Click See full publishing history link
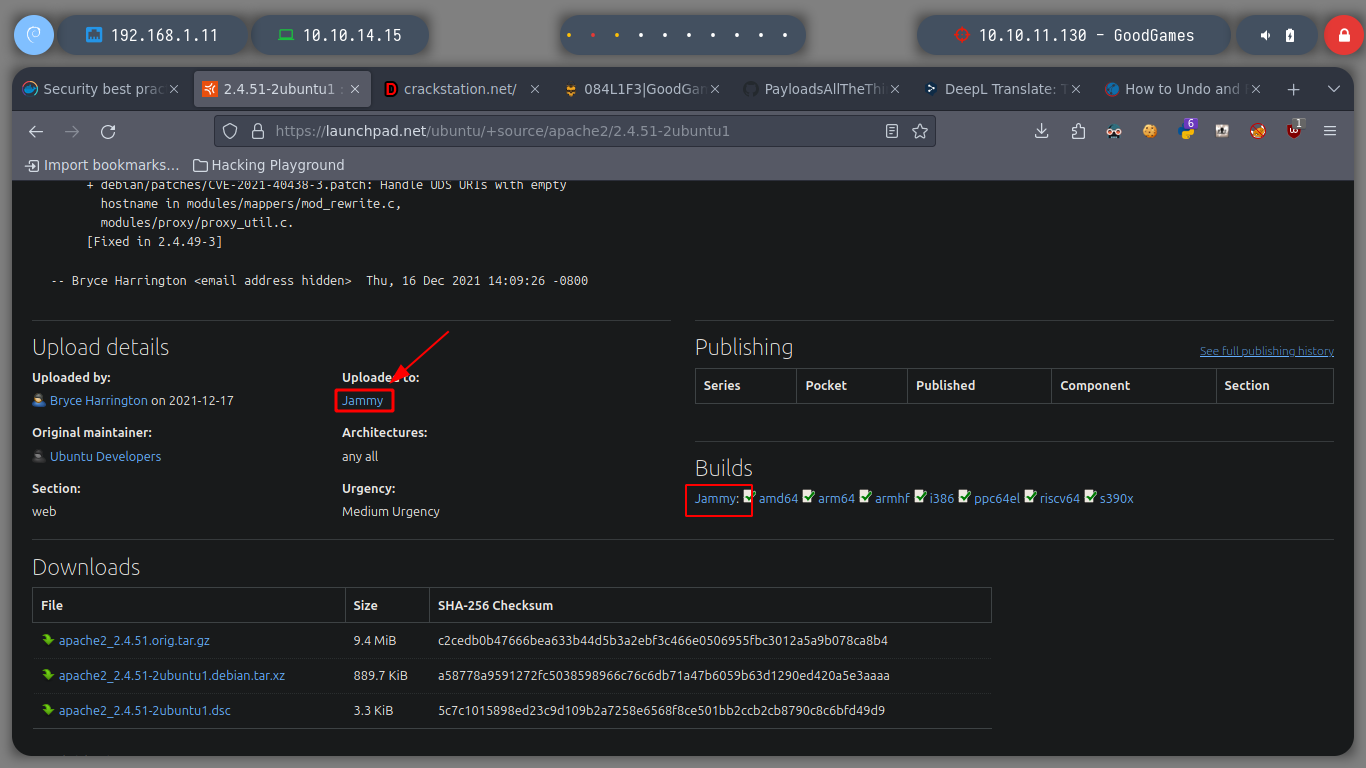This screenshot has width=1366, height=768. tap(1267, 351)
